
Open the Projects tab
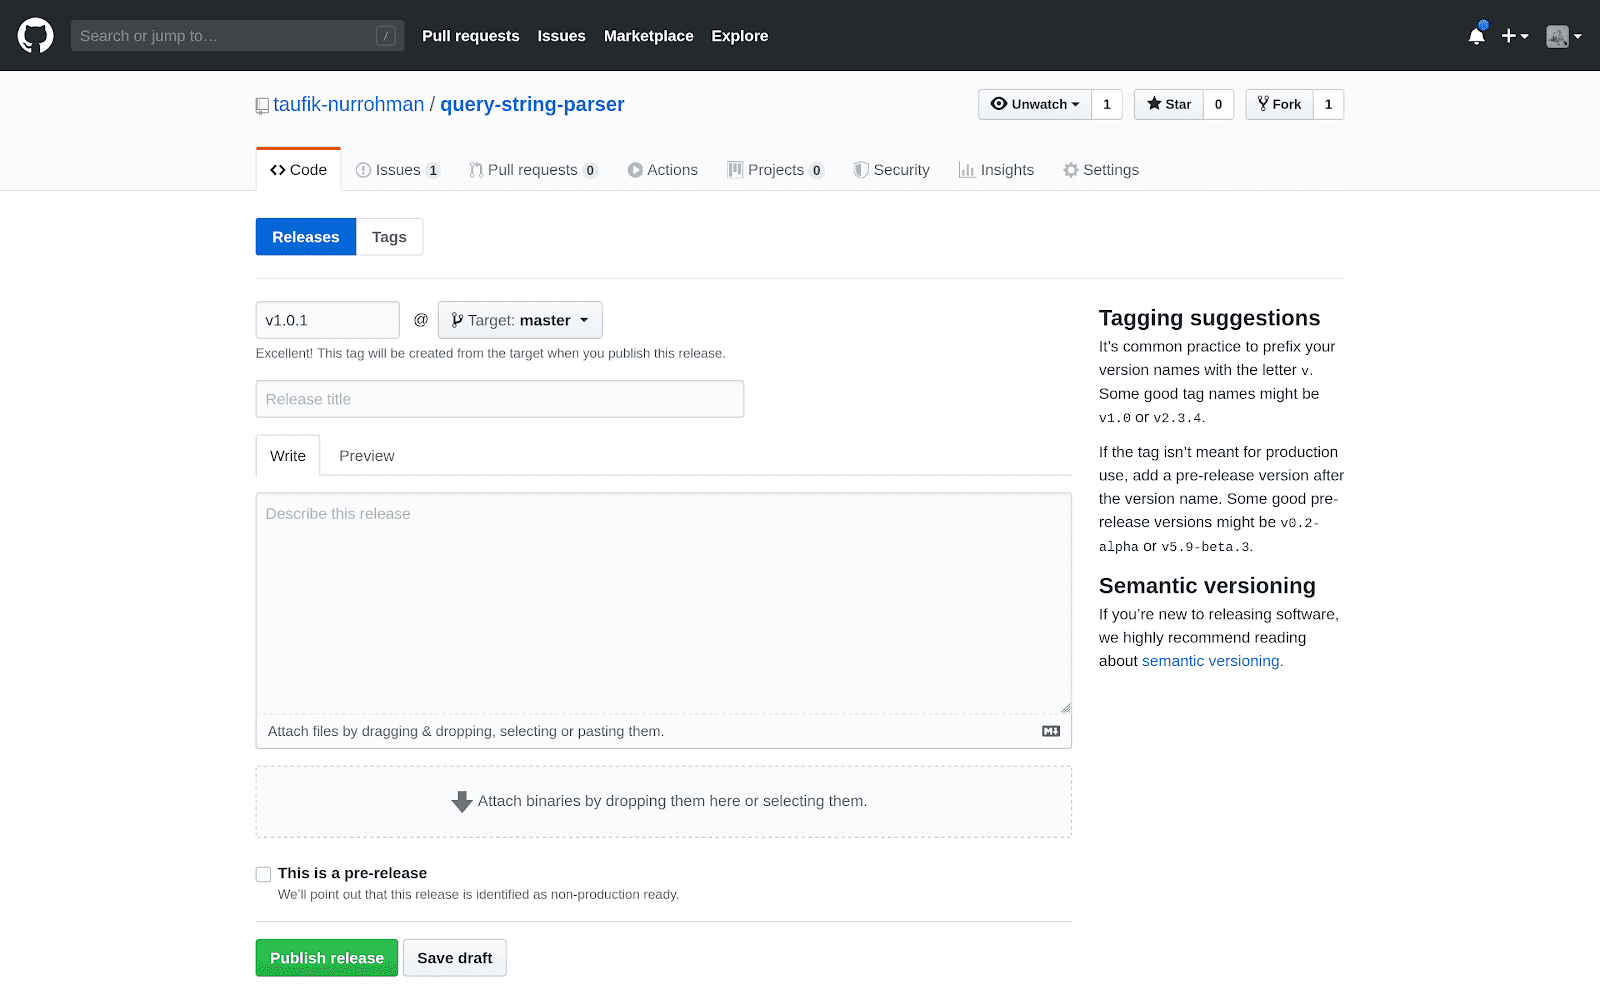pos(776,170)
